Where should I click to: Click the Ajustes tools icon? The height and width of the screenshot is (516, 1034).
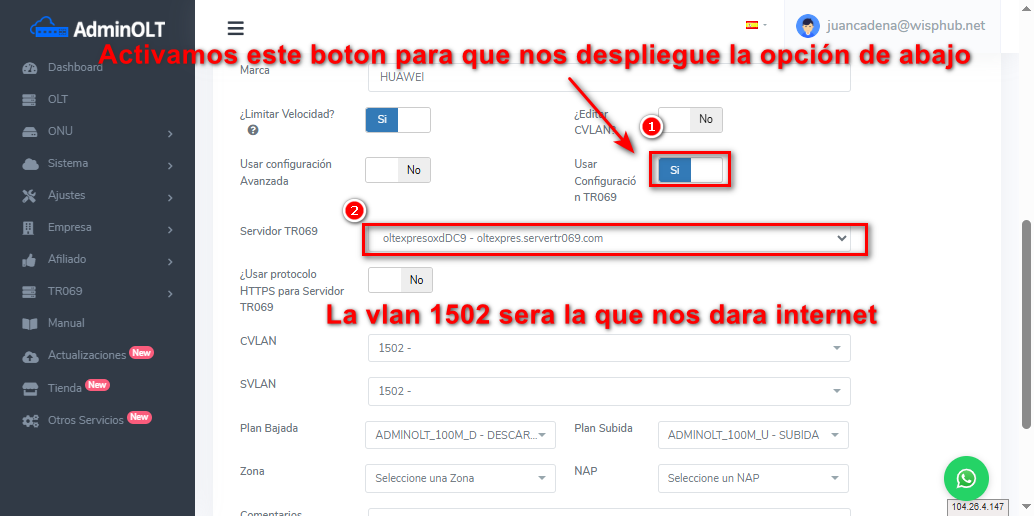(29, 196)
